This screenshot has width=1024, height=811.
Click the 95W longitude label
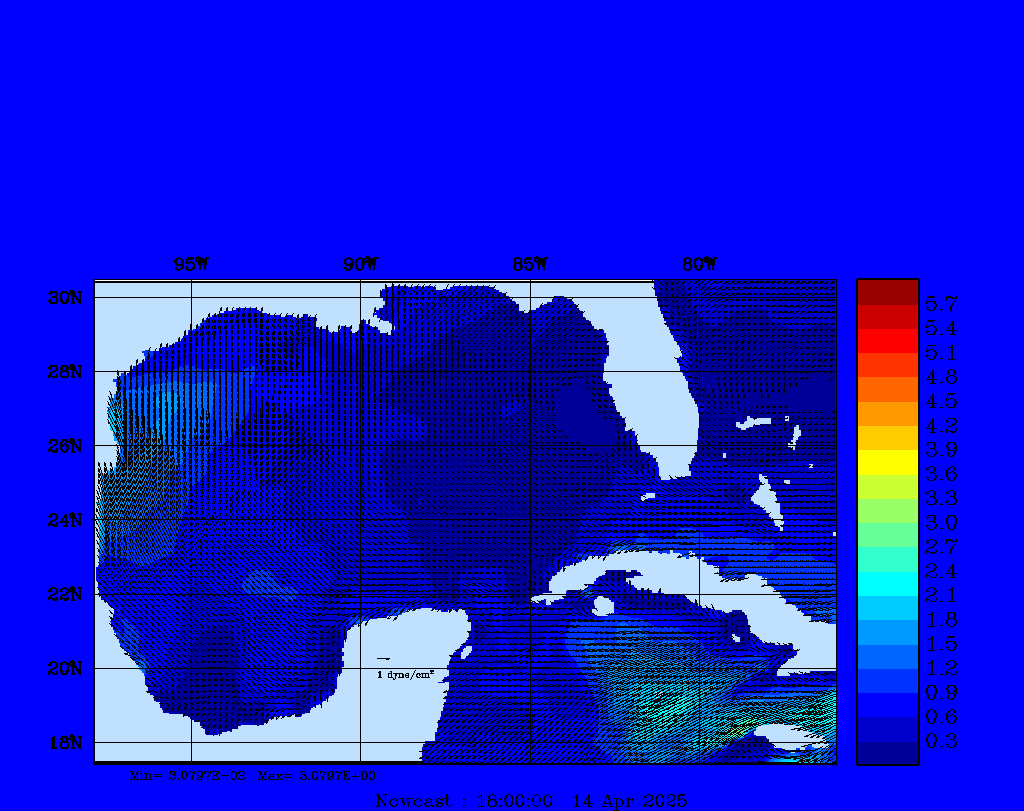[x=190, y=264]
